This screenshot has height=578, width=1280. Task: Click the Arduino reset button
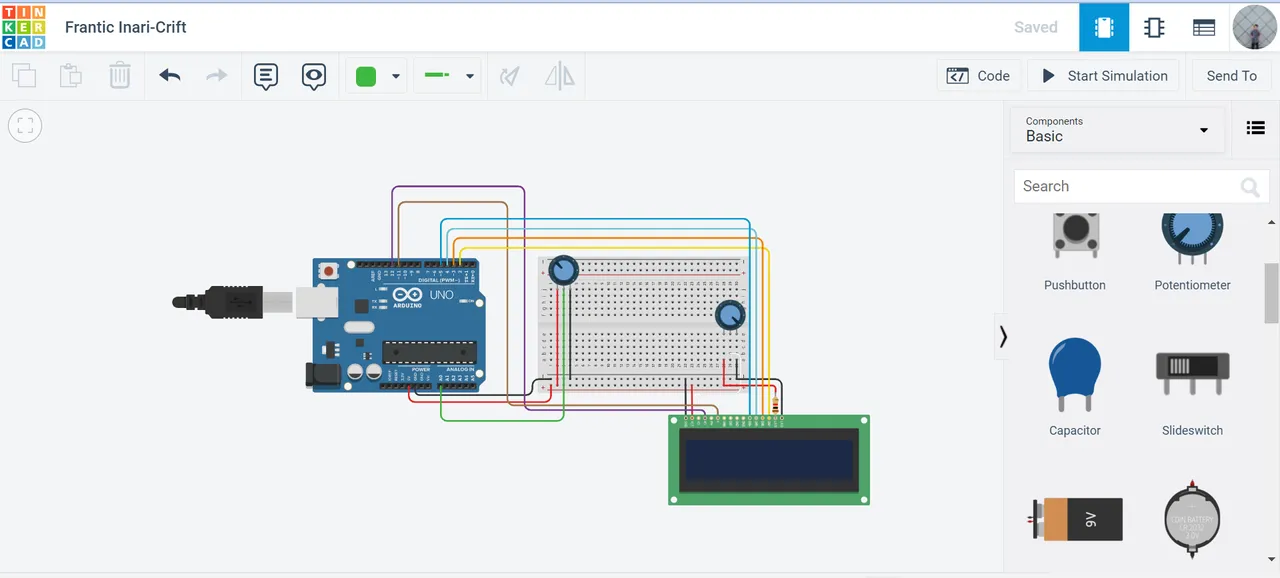[328, 271]
